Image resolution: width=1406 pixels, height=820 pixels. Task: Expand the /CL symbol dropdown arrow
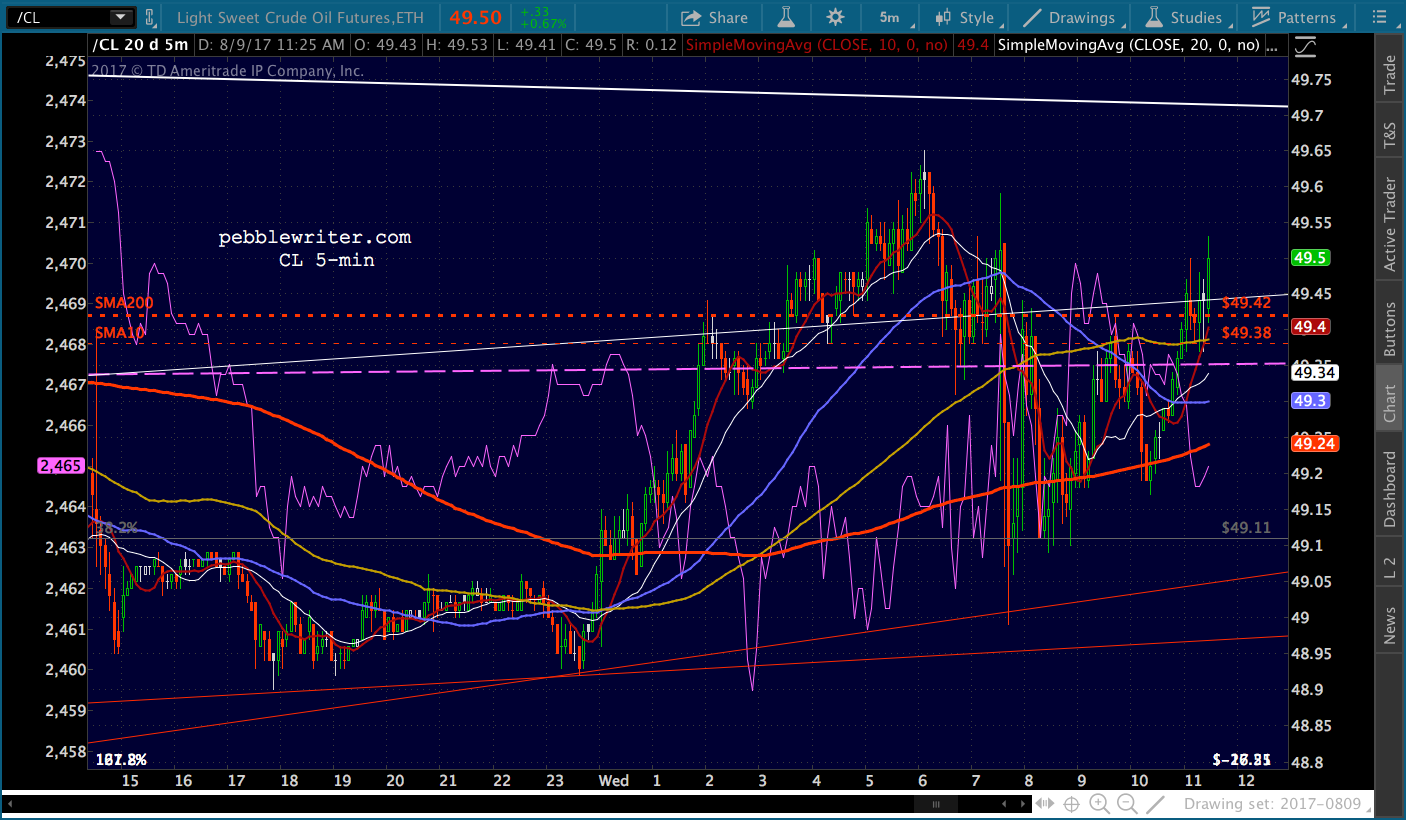(120, 17)
